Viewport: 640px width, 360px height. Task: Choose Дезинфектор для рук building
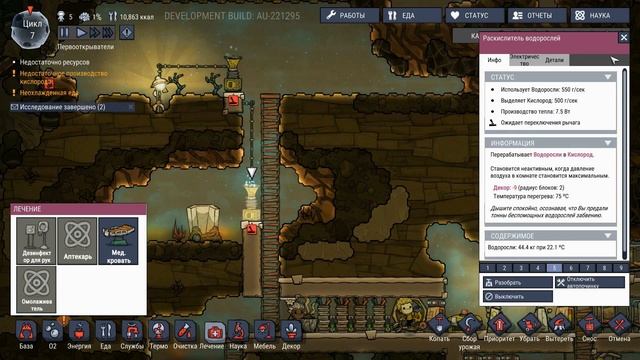[x=36, y=241]
